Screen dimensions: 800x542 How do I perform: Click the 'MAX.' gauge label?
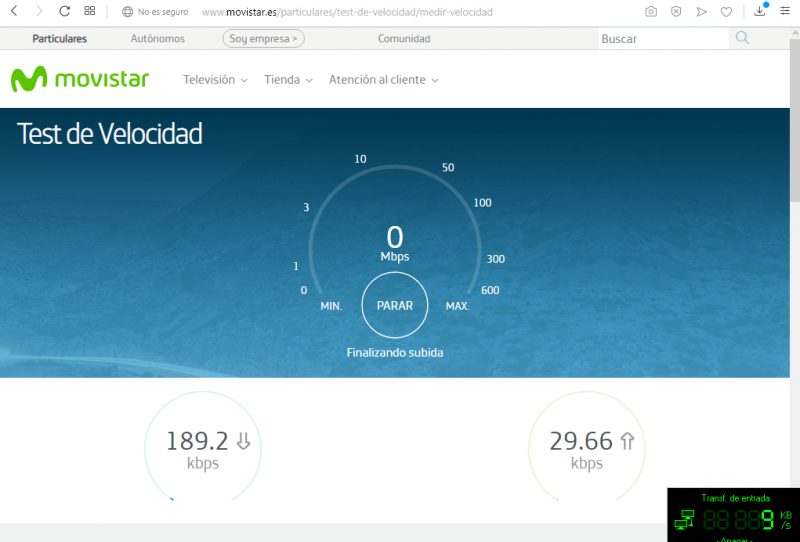coord(458,306)
